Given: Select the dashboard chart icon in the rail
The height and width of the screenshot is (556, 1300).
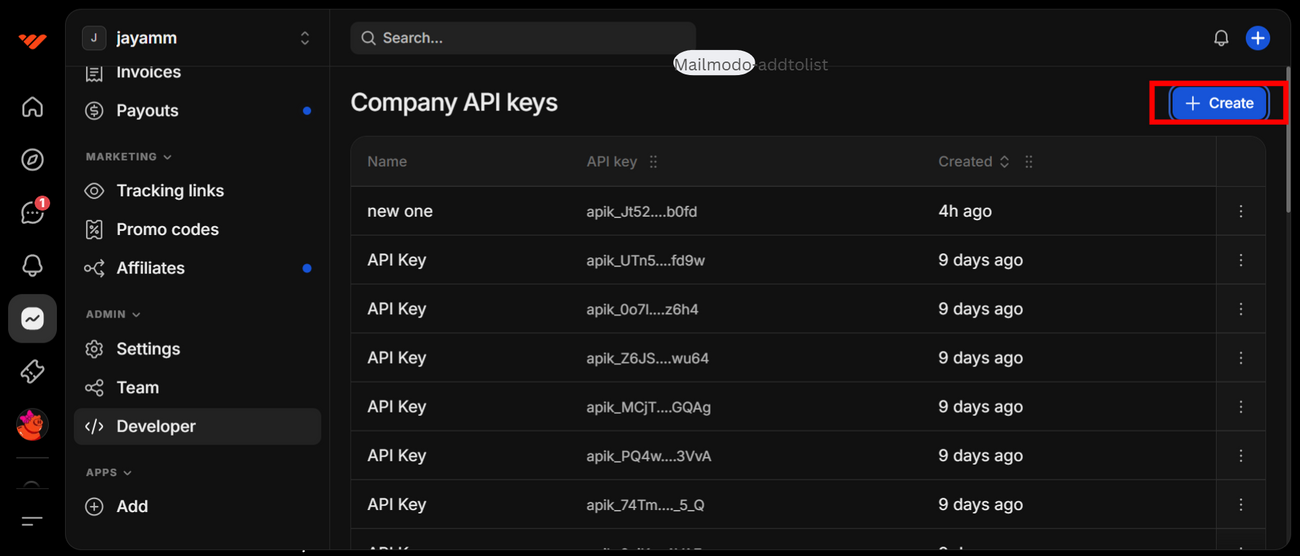Looking at the screenshot, I should tap(32, 319).
